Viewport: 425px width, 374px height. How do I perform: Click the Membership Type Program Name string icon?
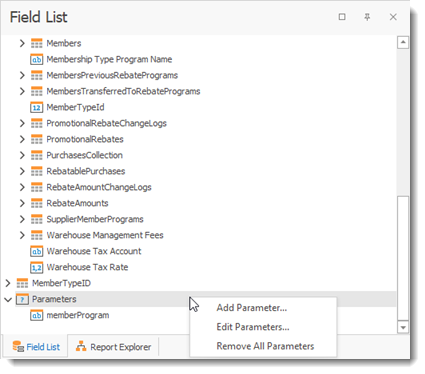[x=37, y=59]
